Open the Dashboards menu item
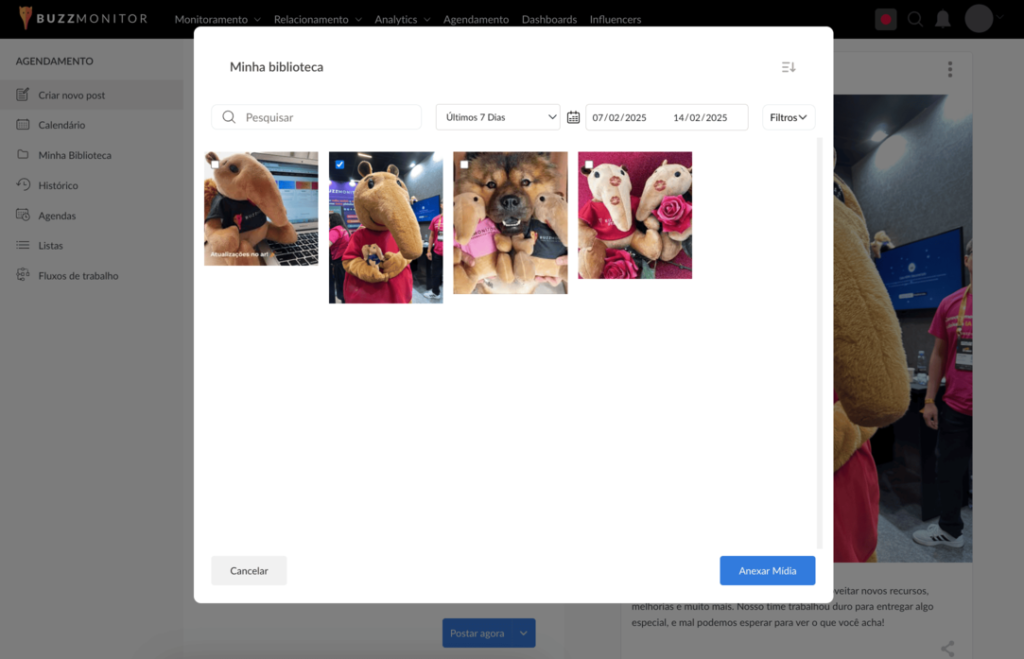 pos(549,19)
